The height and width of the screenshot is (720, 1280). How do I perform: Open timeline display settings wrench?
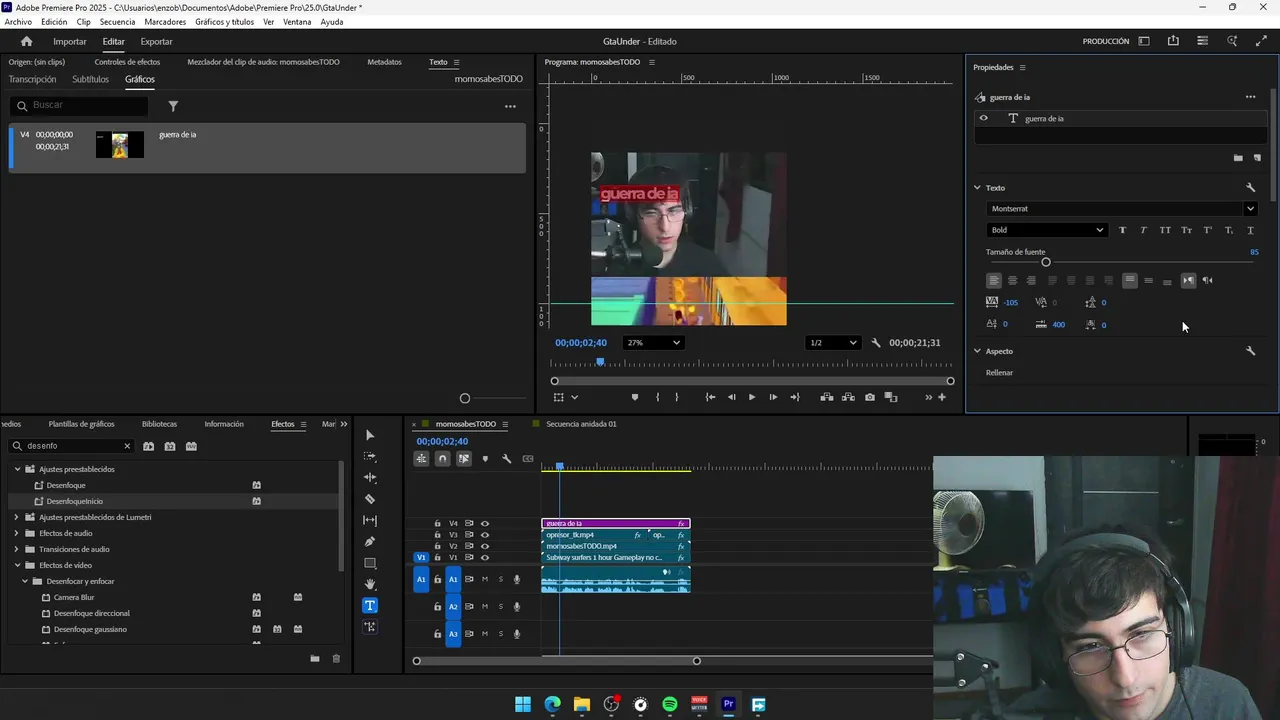(x=506, y=459)
